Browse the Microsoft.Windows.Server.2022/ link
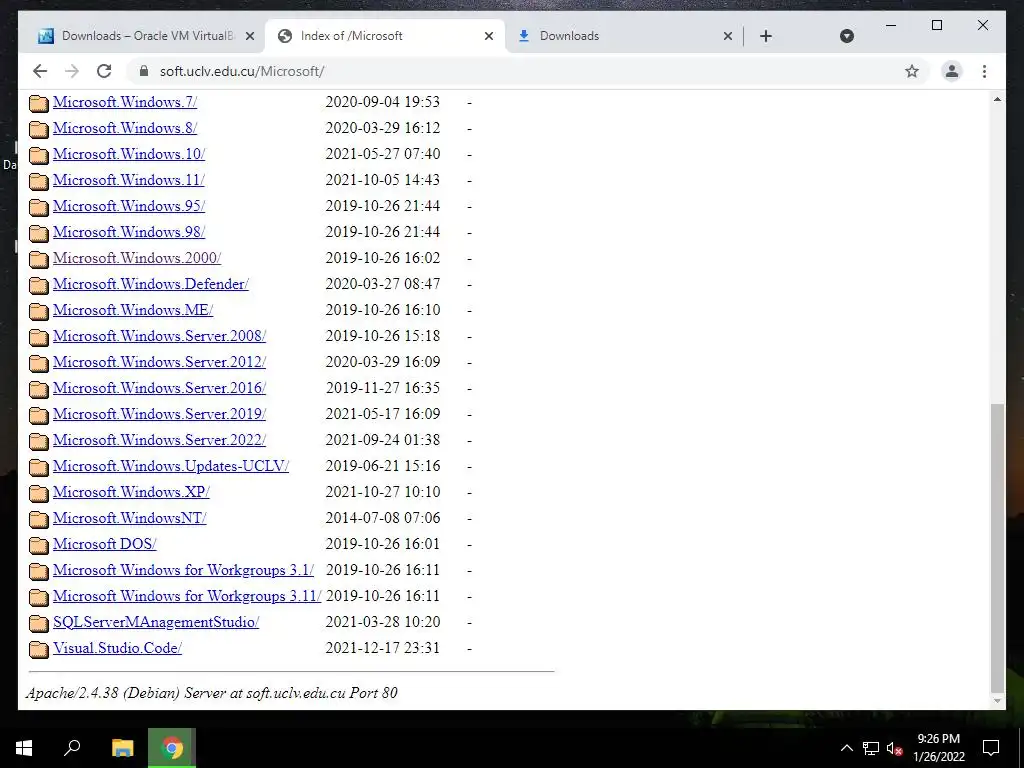 (159, 440)
